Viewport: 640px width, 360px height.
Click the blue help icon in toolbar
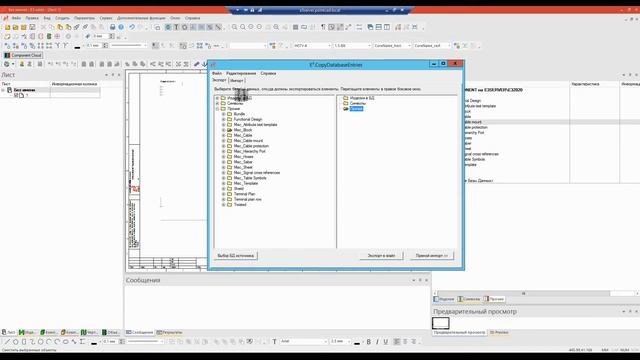[121, 27]
